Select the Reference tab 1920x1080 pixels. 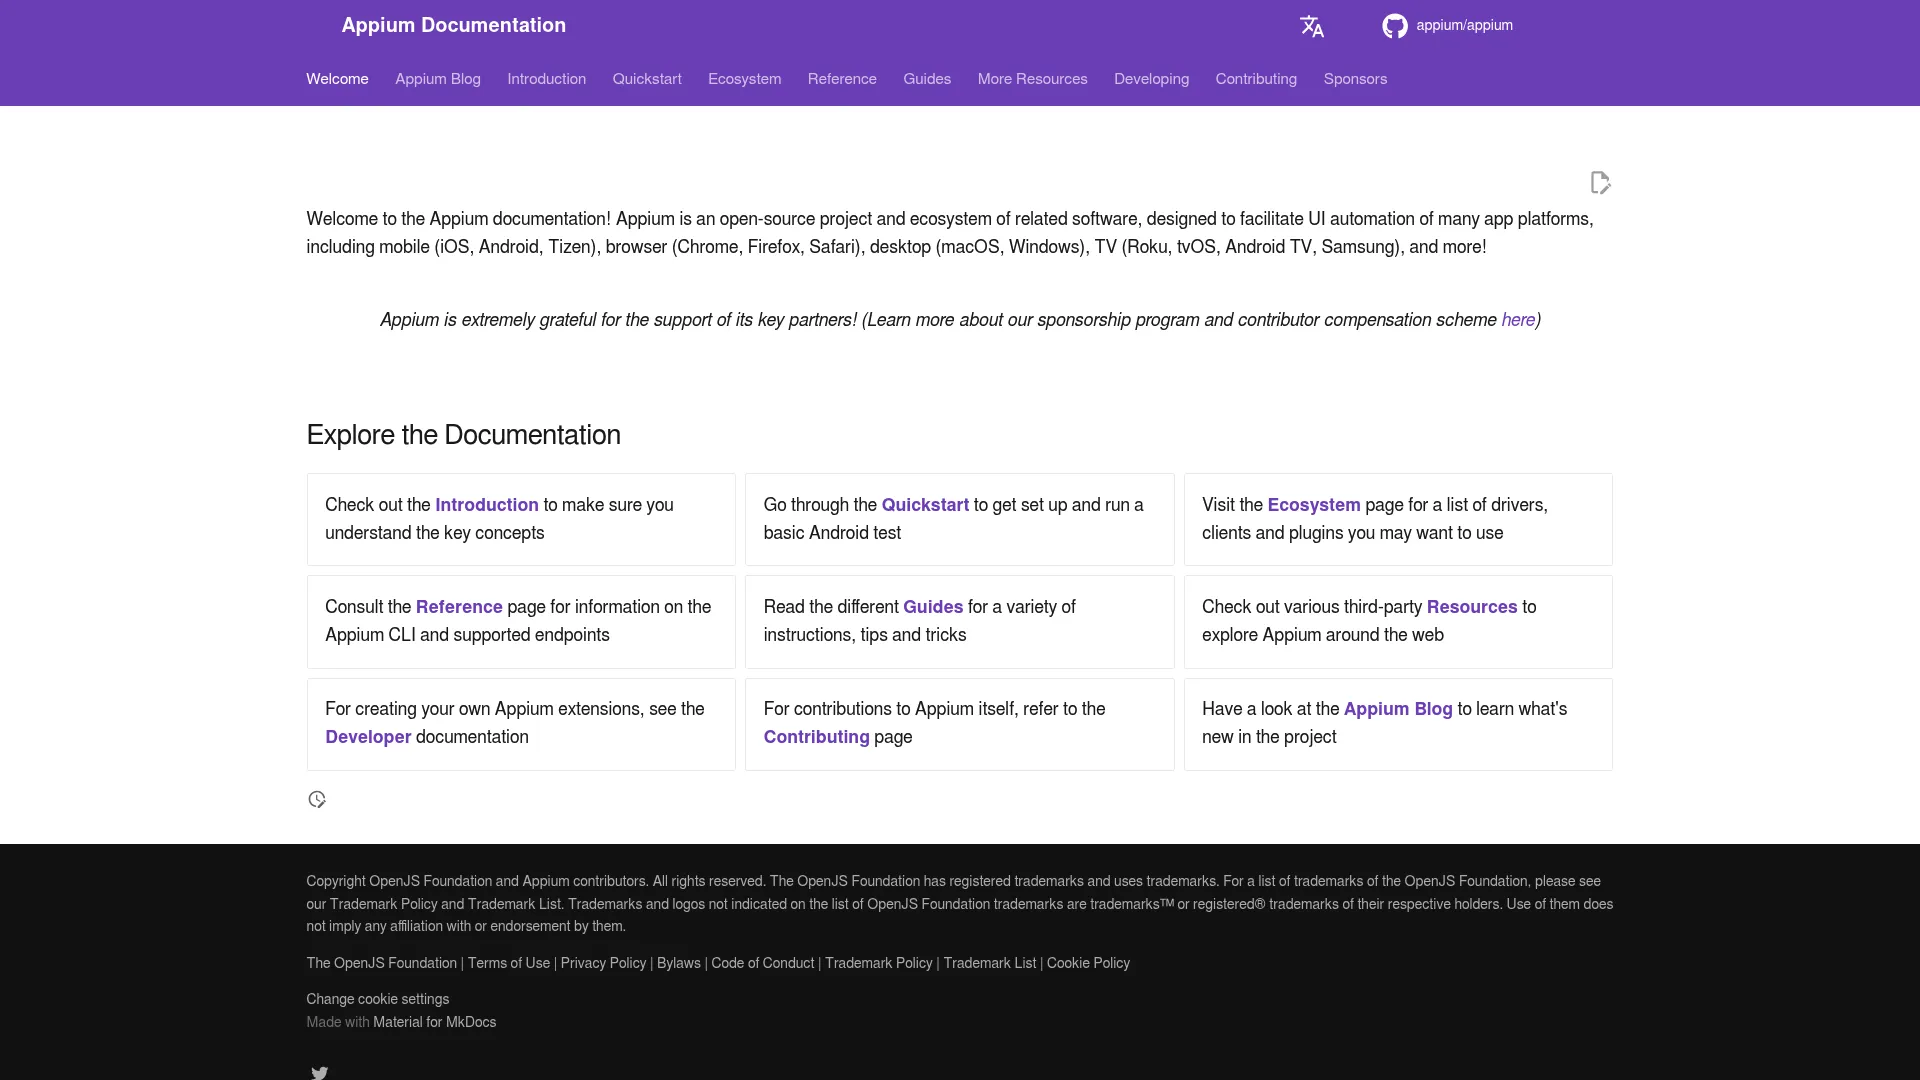coord(842,79)
